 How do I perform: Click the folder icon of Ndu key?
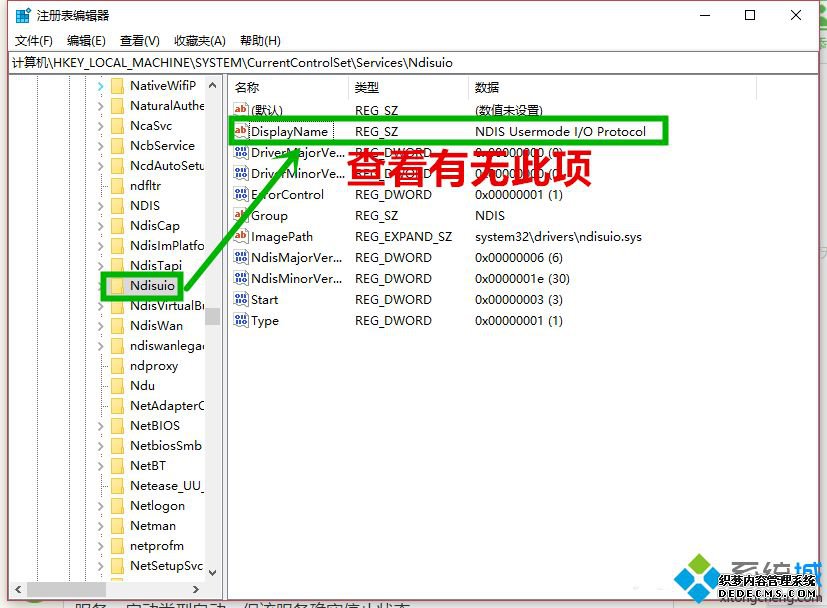coord(118,385)
